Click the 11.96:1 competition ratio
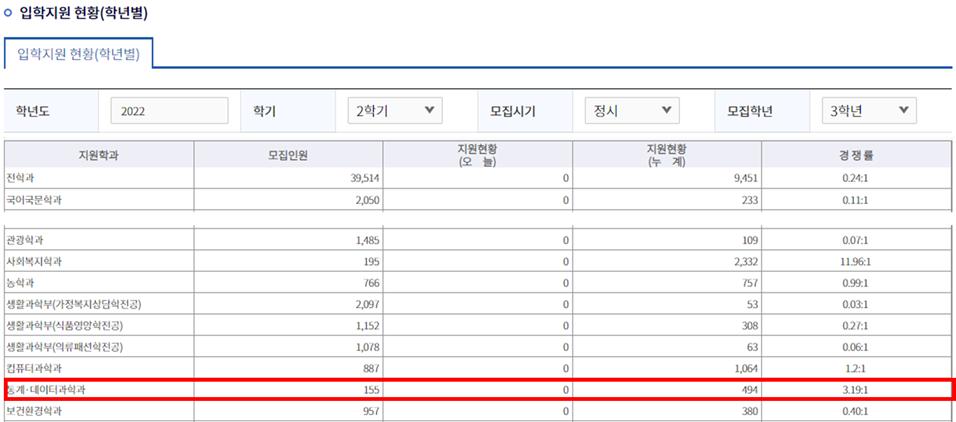956x422 pixels. (856, 262)
